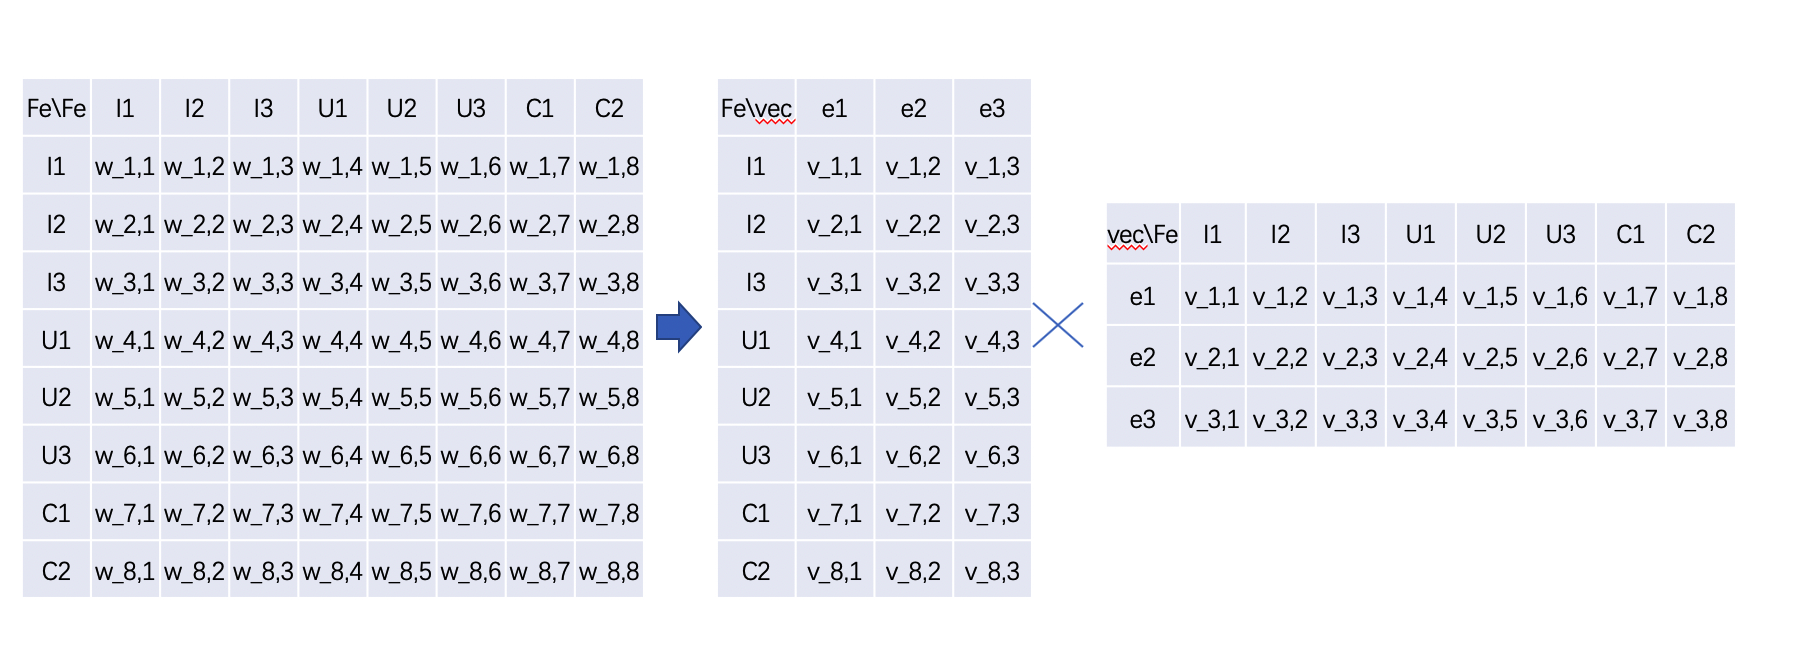Screen dimensions: 1800x666
Task: Select the w_6,3 cell
Action: click(263, 456)
